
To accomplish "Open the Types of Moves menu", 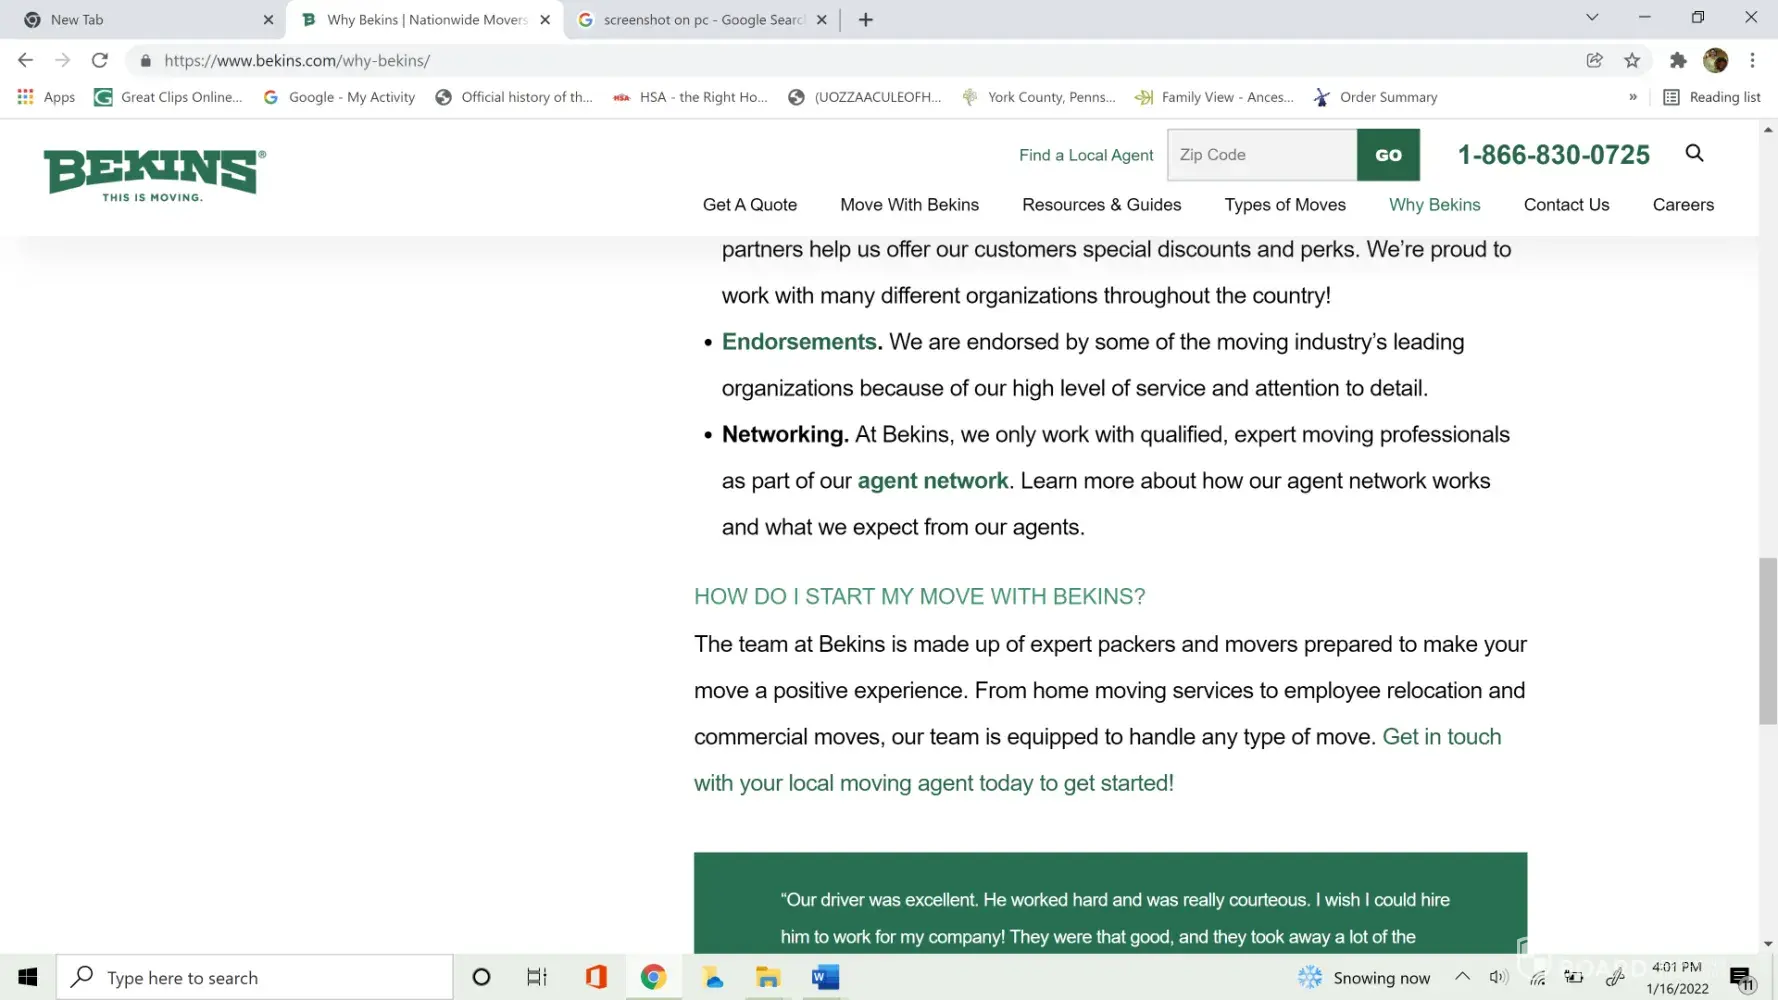I will pyautogui.click(x=1284, y=204).
